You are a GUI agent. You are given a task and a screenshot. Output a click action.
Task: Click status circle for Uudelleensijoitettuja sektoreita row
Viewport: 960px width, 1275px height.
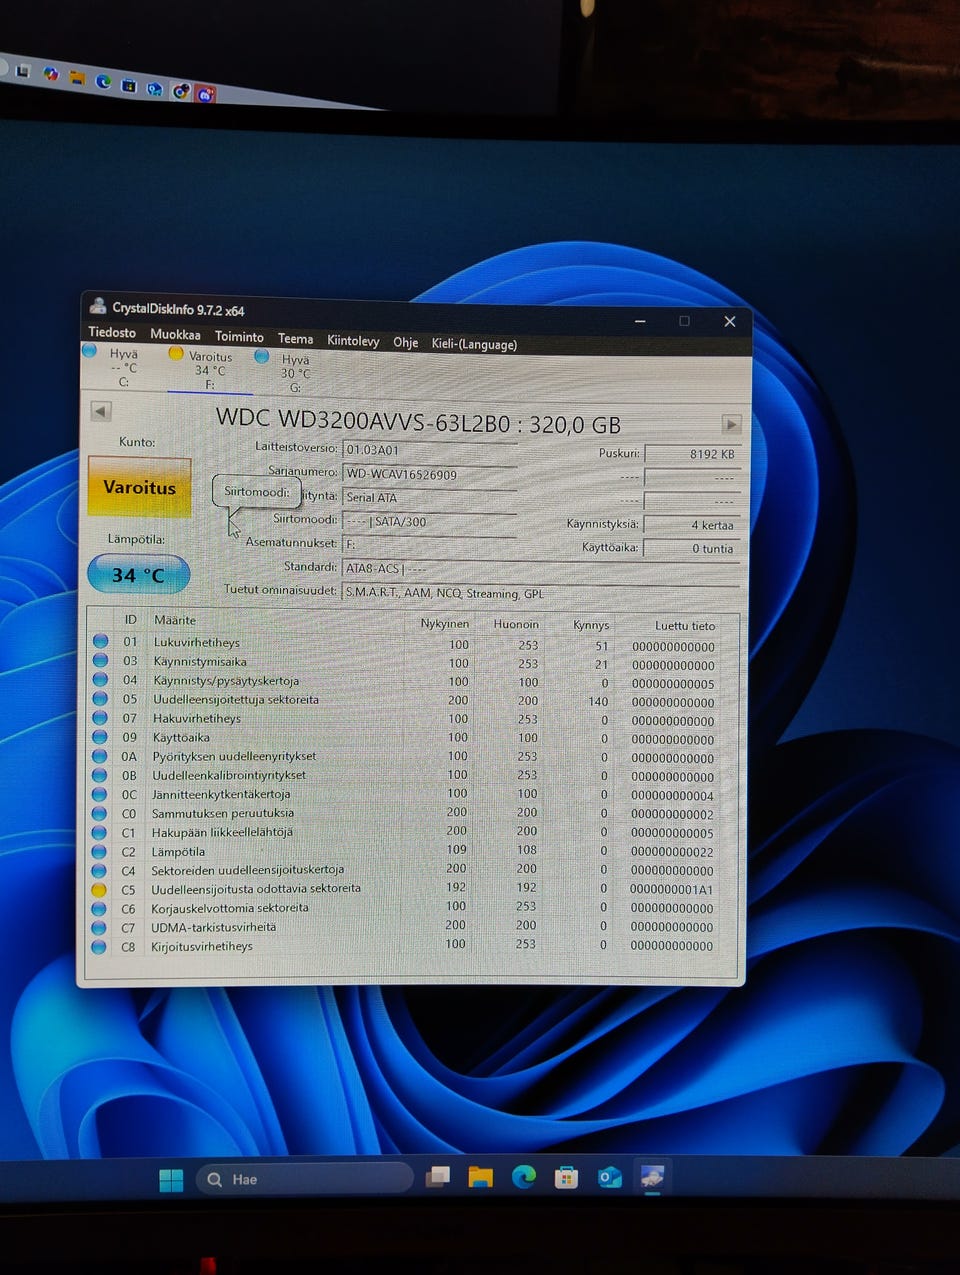click(x=100, y=698)
